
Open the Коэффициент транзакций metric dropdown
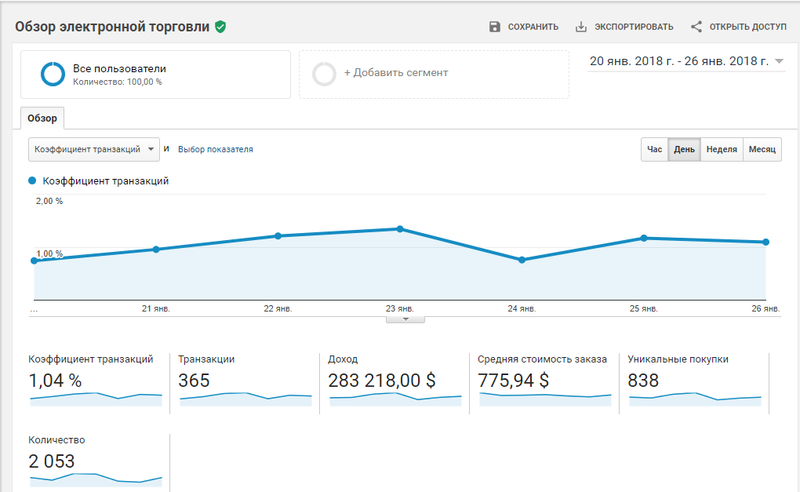[x=94, y=150]
